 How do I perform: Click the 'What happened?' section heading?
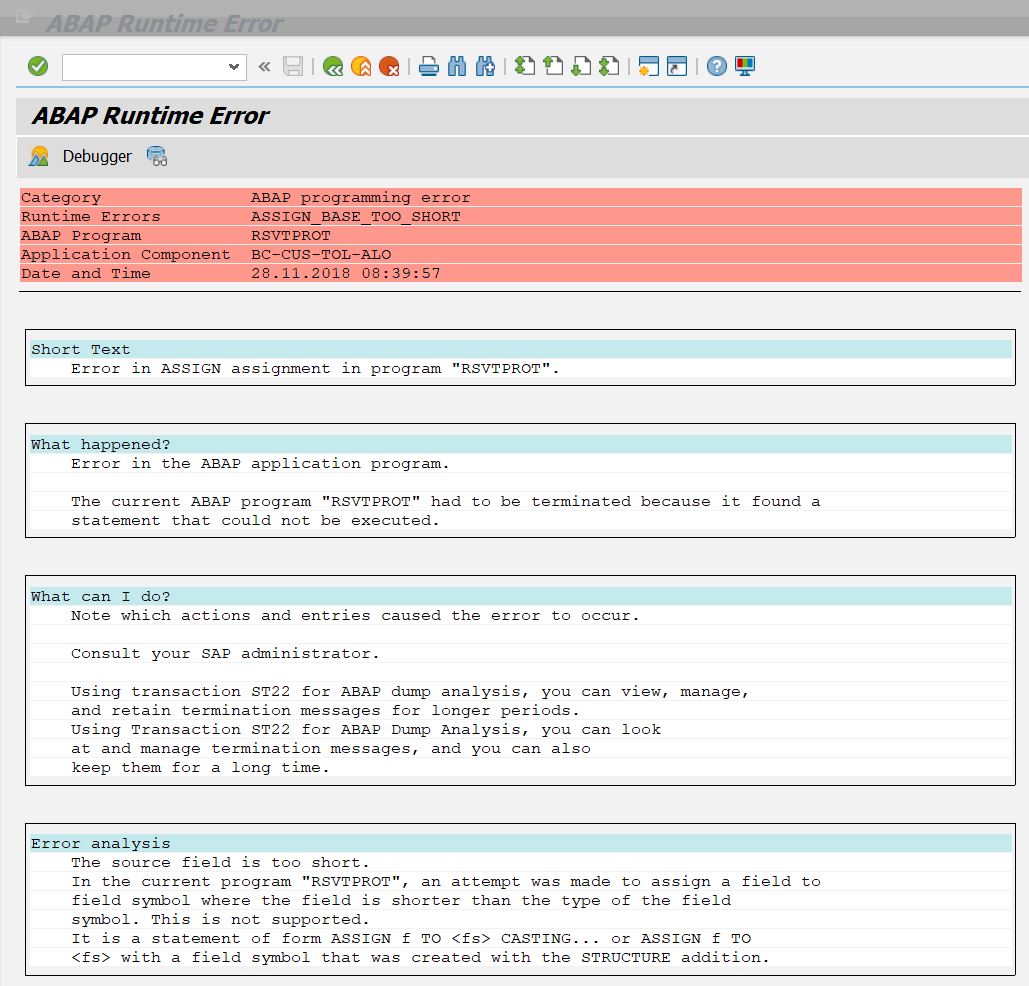[100, 444]
